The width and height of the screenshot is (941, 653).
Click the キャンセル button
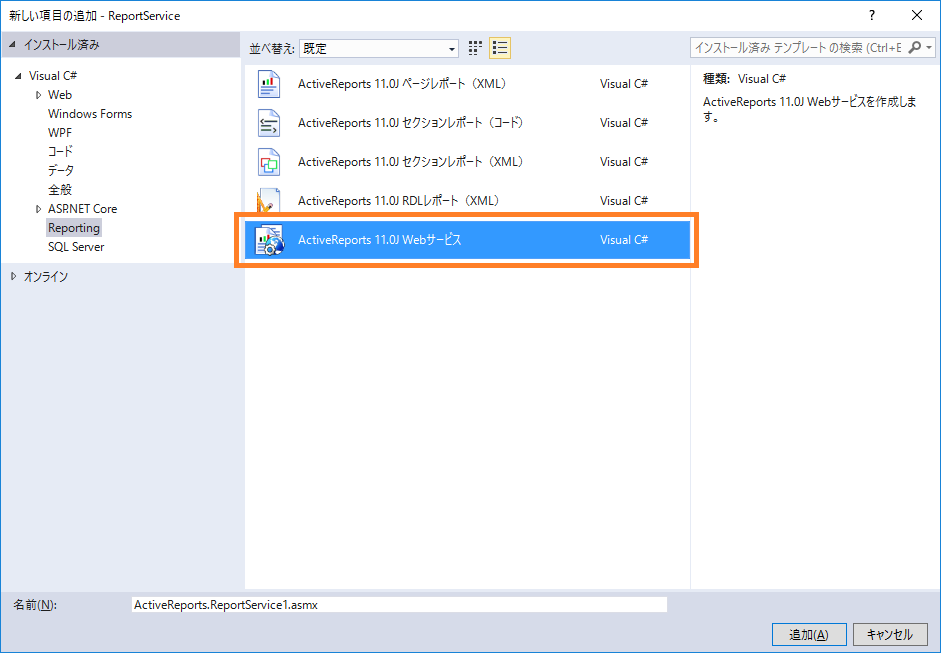(890, 635)
